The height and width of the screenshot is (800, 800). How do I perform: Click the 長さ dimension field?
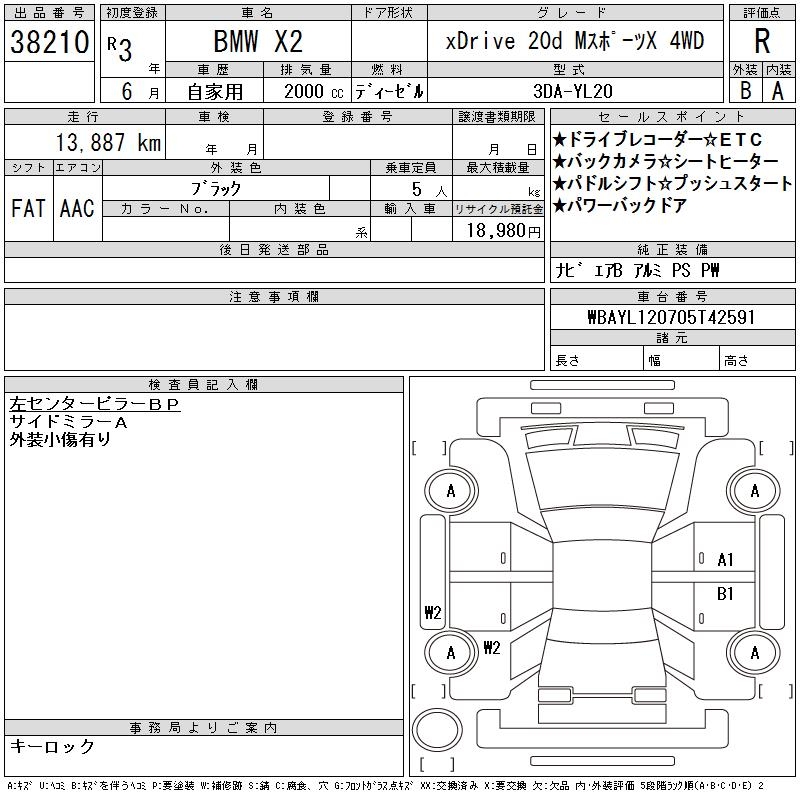point(597,360)
